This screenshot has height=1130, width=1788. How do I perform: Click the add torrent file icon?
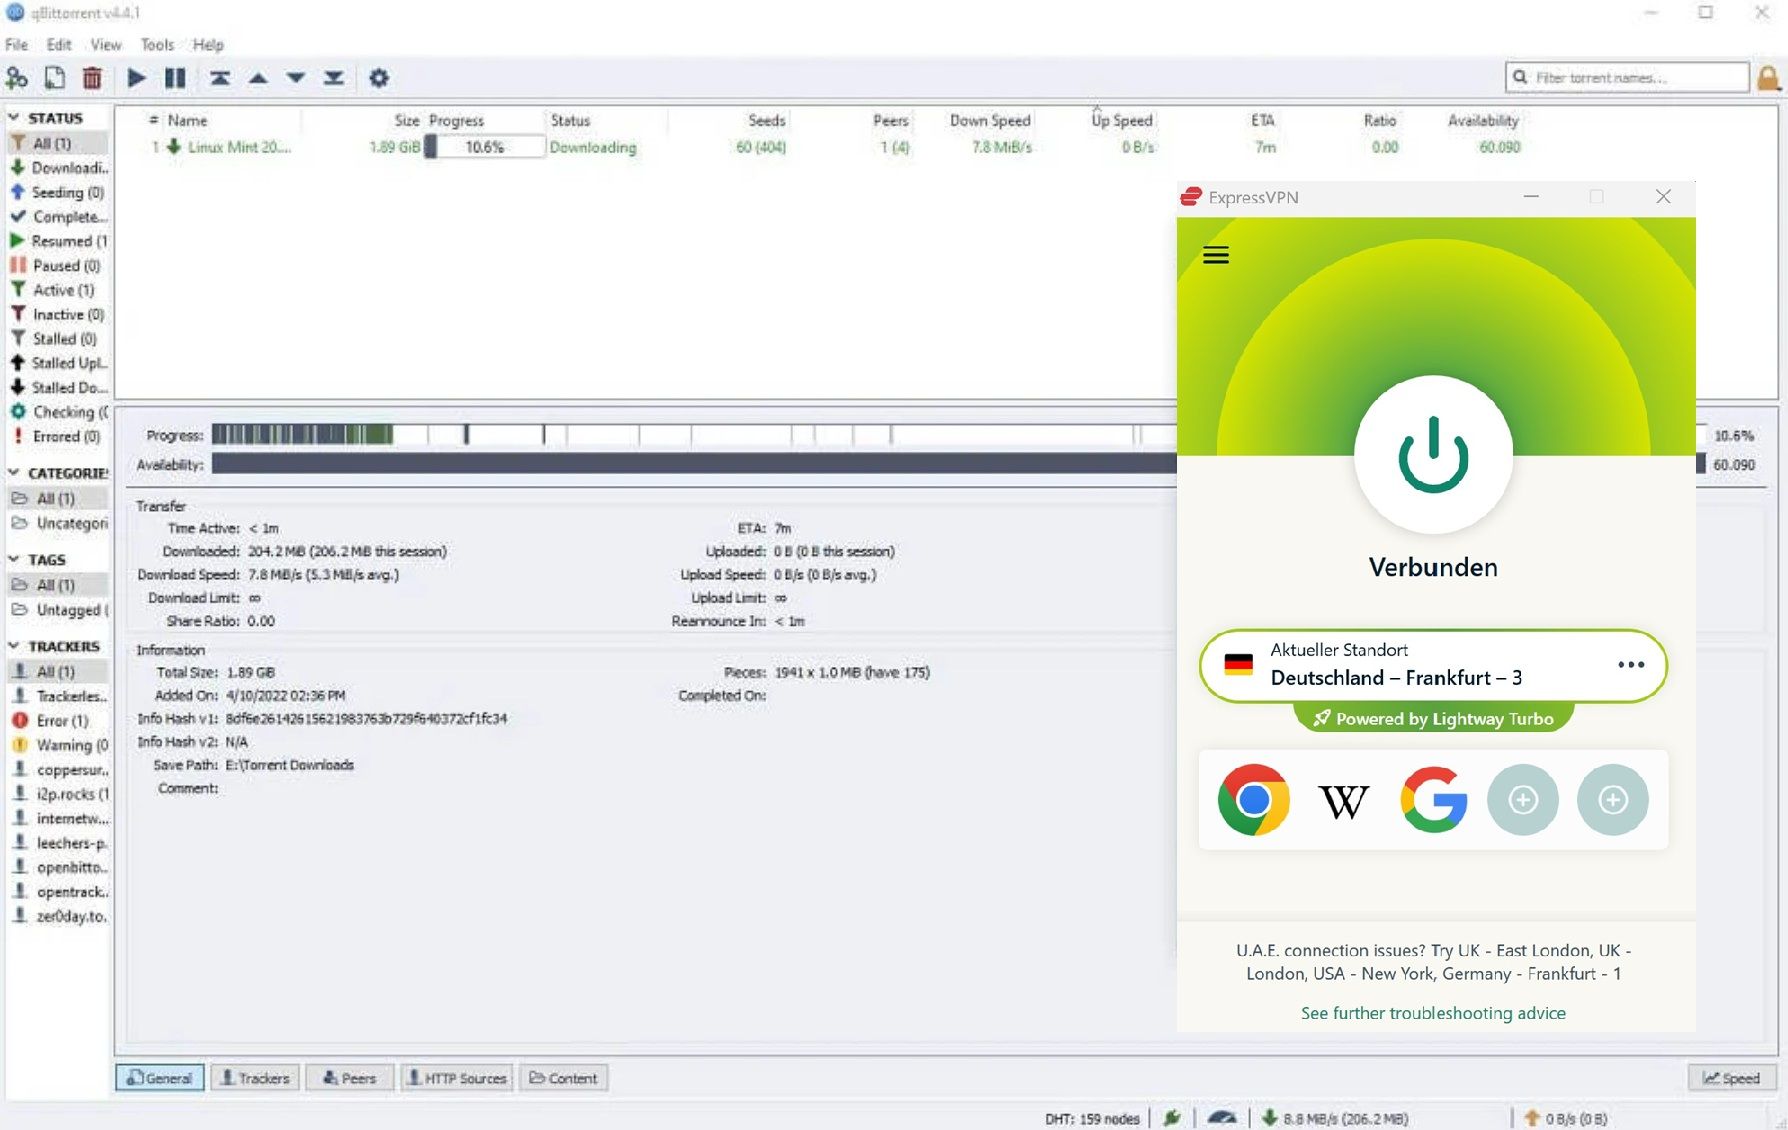(x=55, y=78)
